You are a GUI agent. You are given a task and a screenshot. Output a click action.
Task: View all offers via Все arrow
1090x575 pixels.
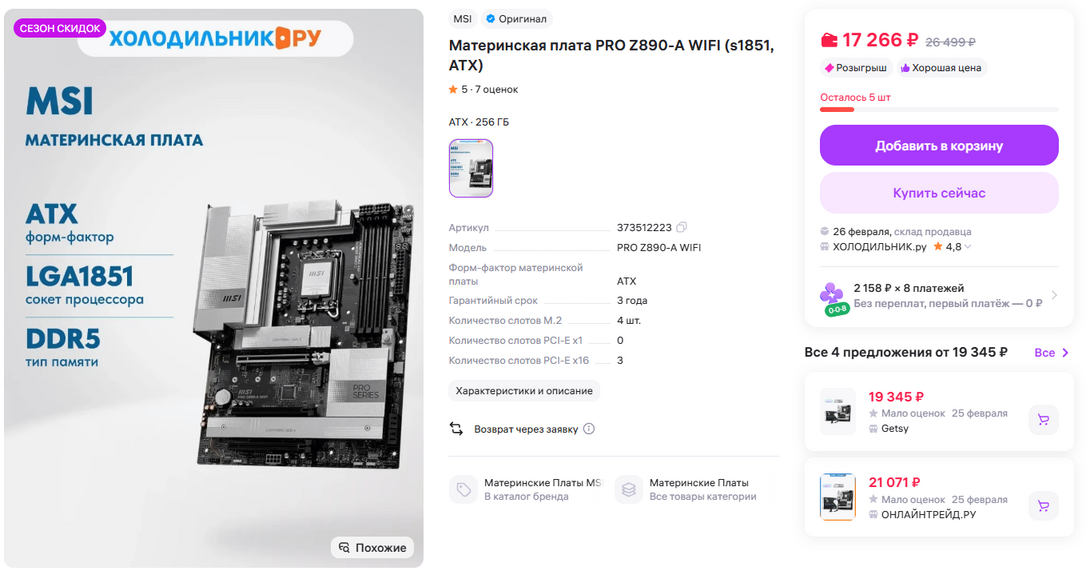tap(1051, 353)
